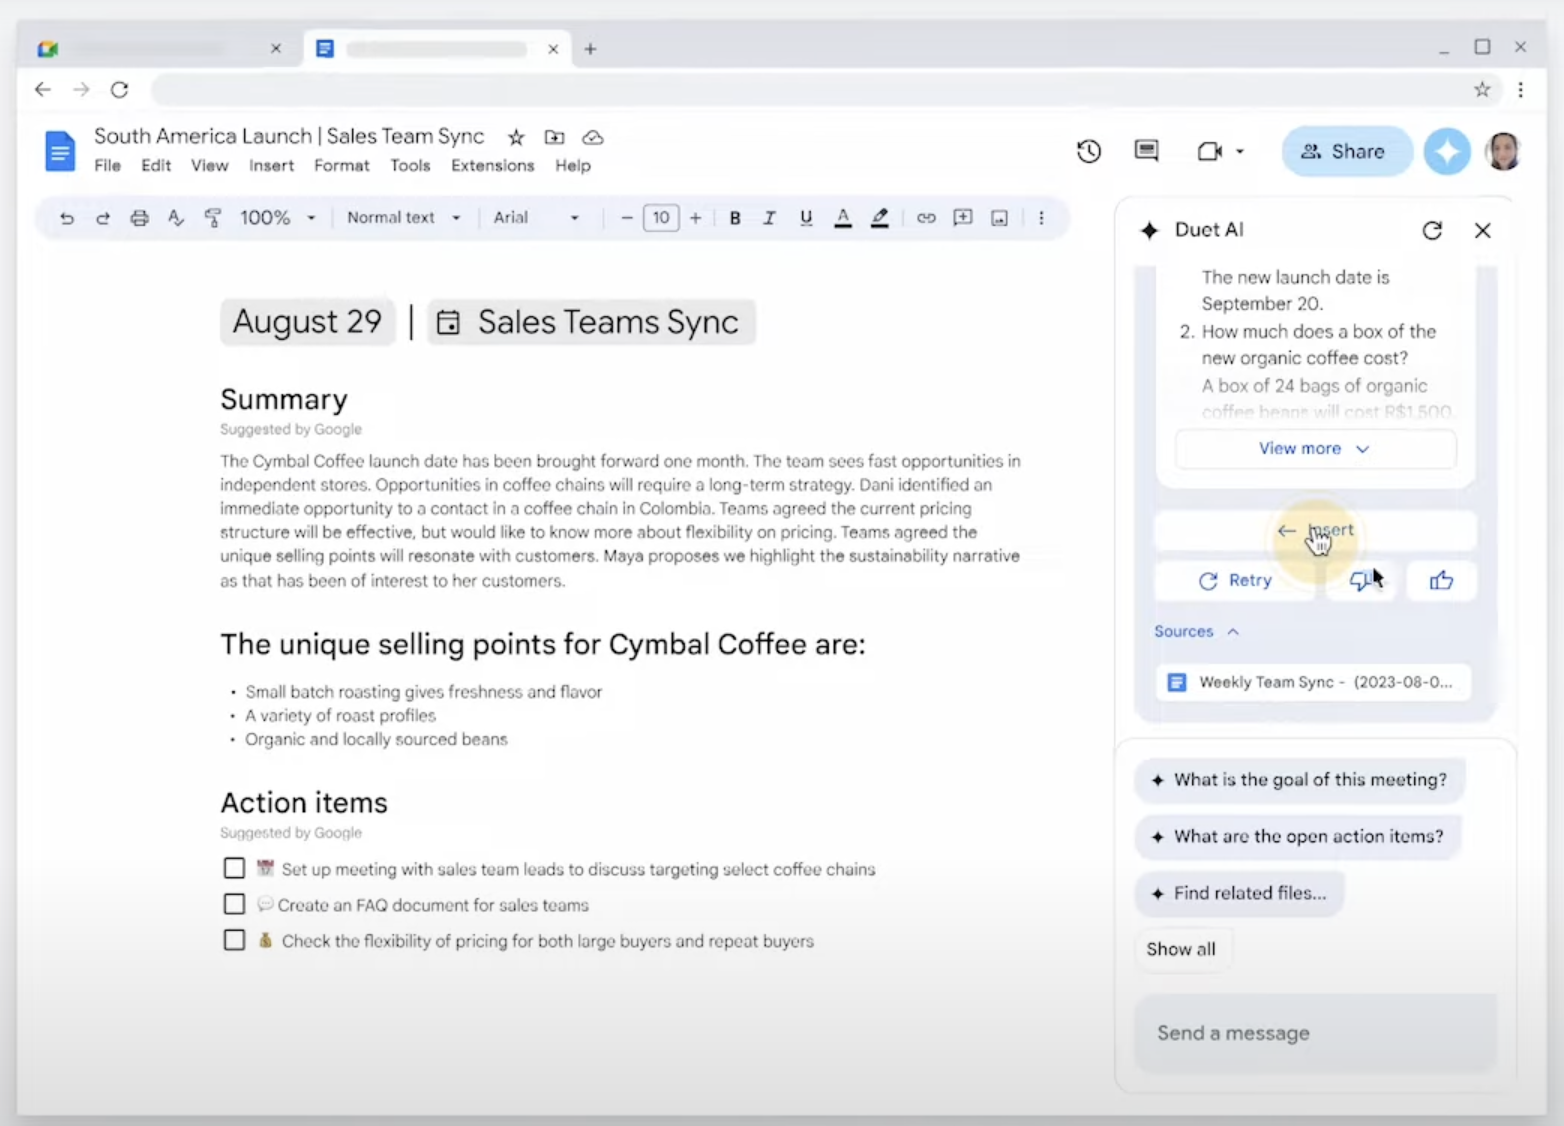Expand the video call options arrow
The height and width of the screenshot is (1126, 1564).
coord(1240,152)
